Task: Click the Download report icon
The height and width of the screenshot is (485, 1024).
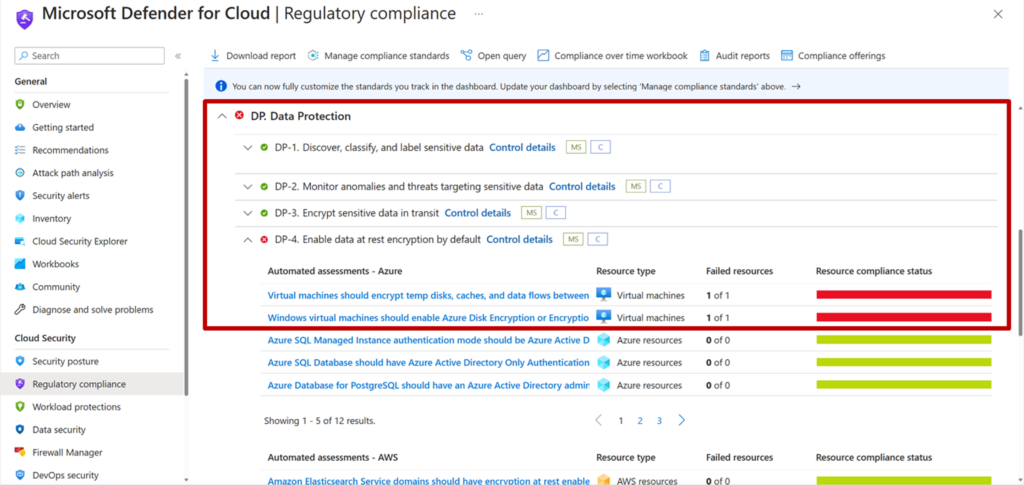Action: (215, 56)
